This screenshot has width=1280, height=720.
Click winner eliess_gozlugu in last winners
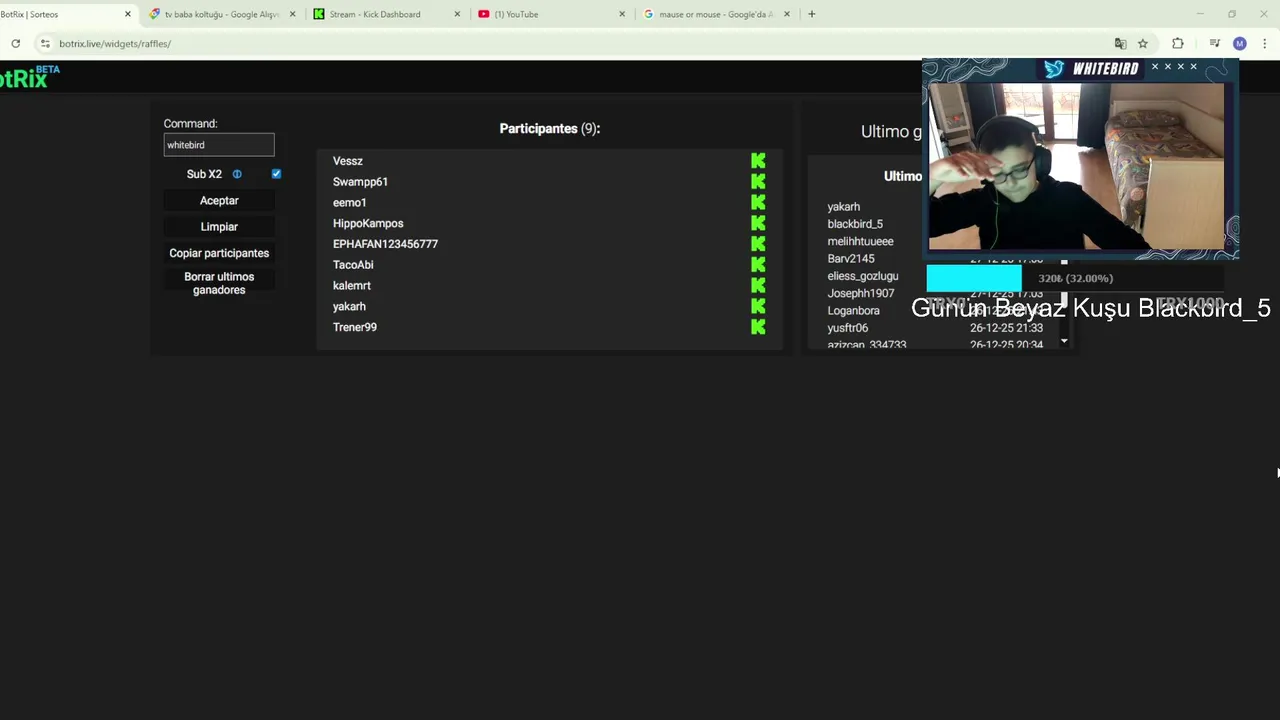point(863,276)
